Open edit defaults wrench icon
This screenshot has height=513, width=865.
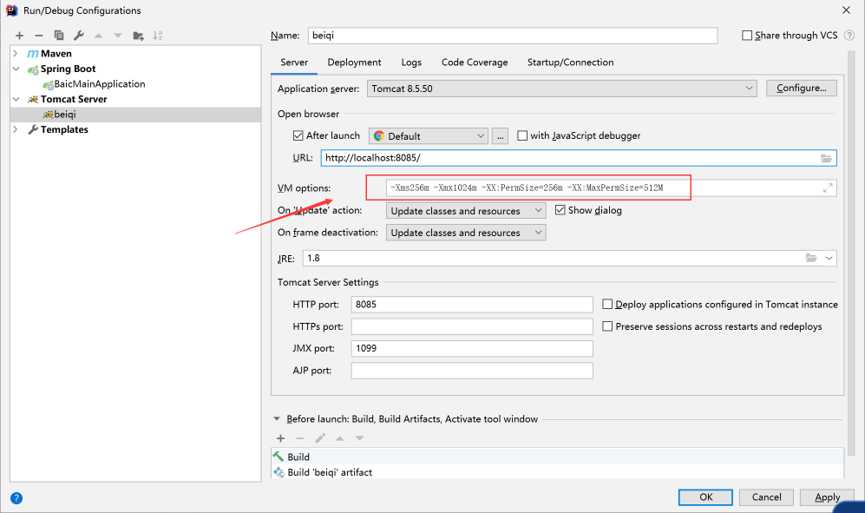[79, 36]
